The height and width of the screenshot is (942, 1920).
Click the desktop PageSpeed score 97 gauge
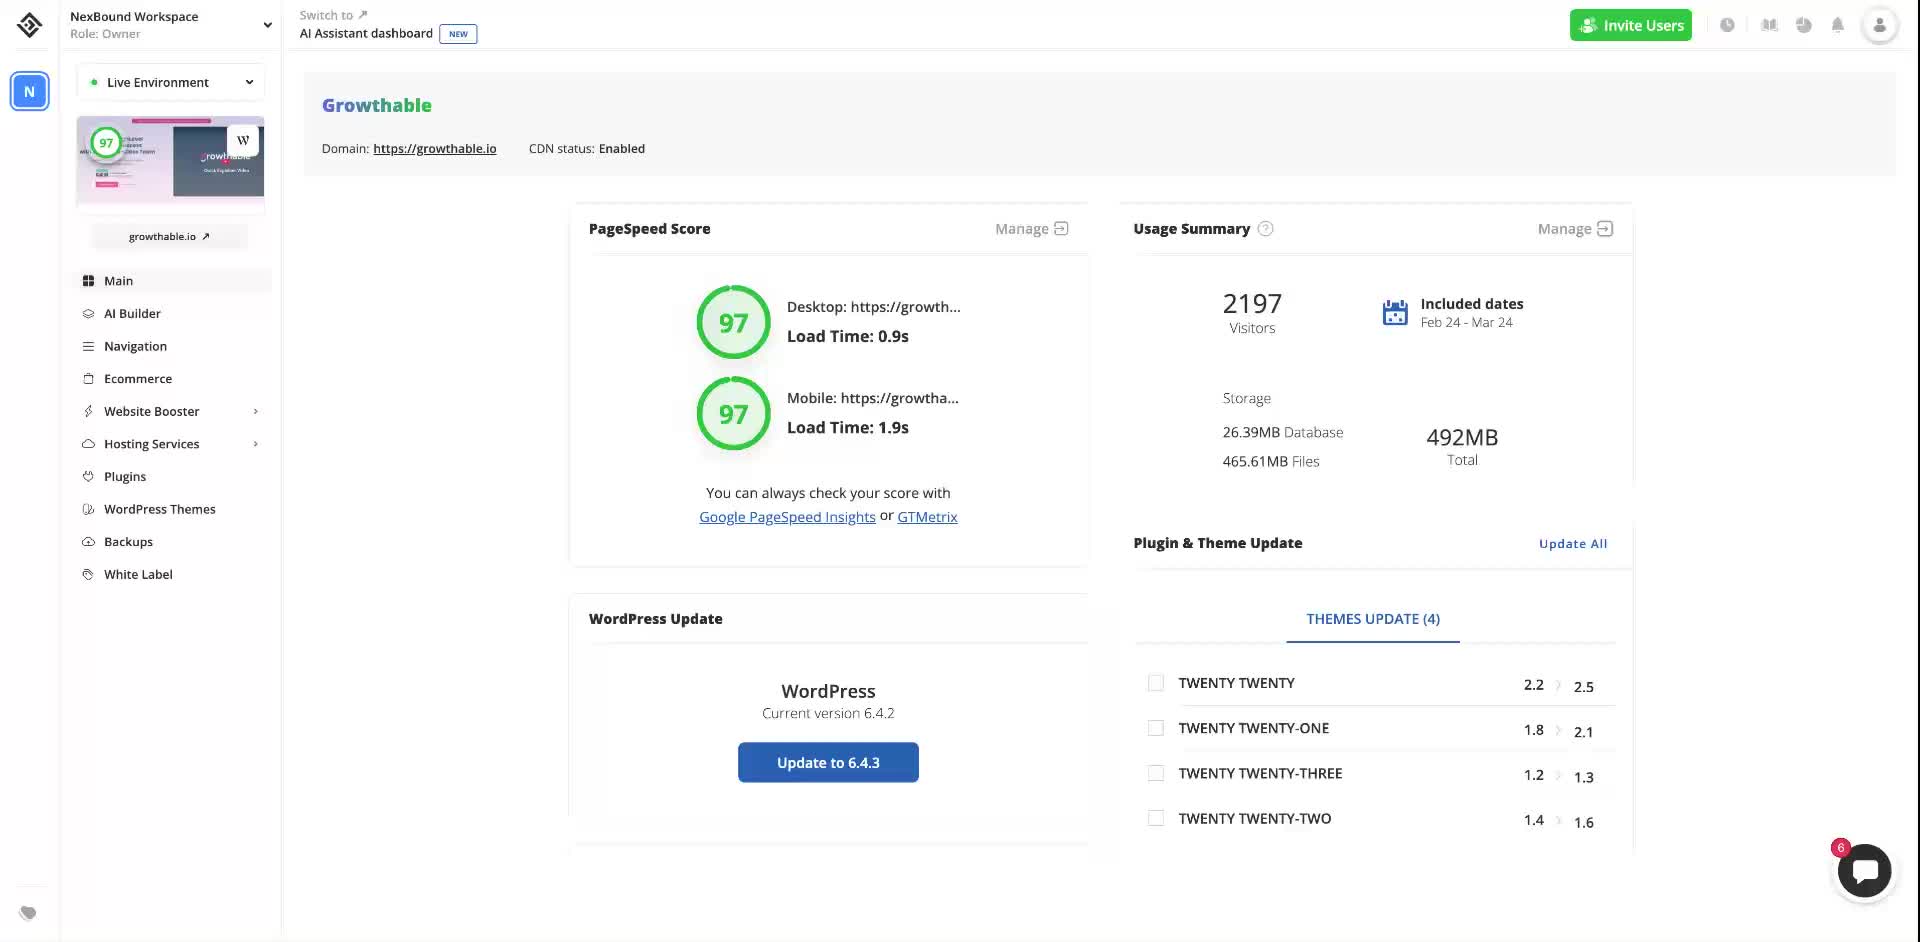pos(733,323)
